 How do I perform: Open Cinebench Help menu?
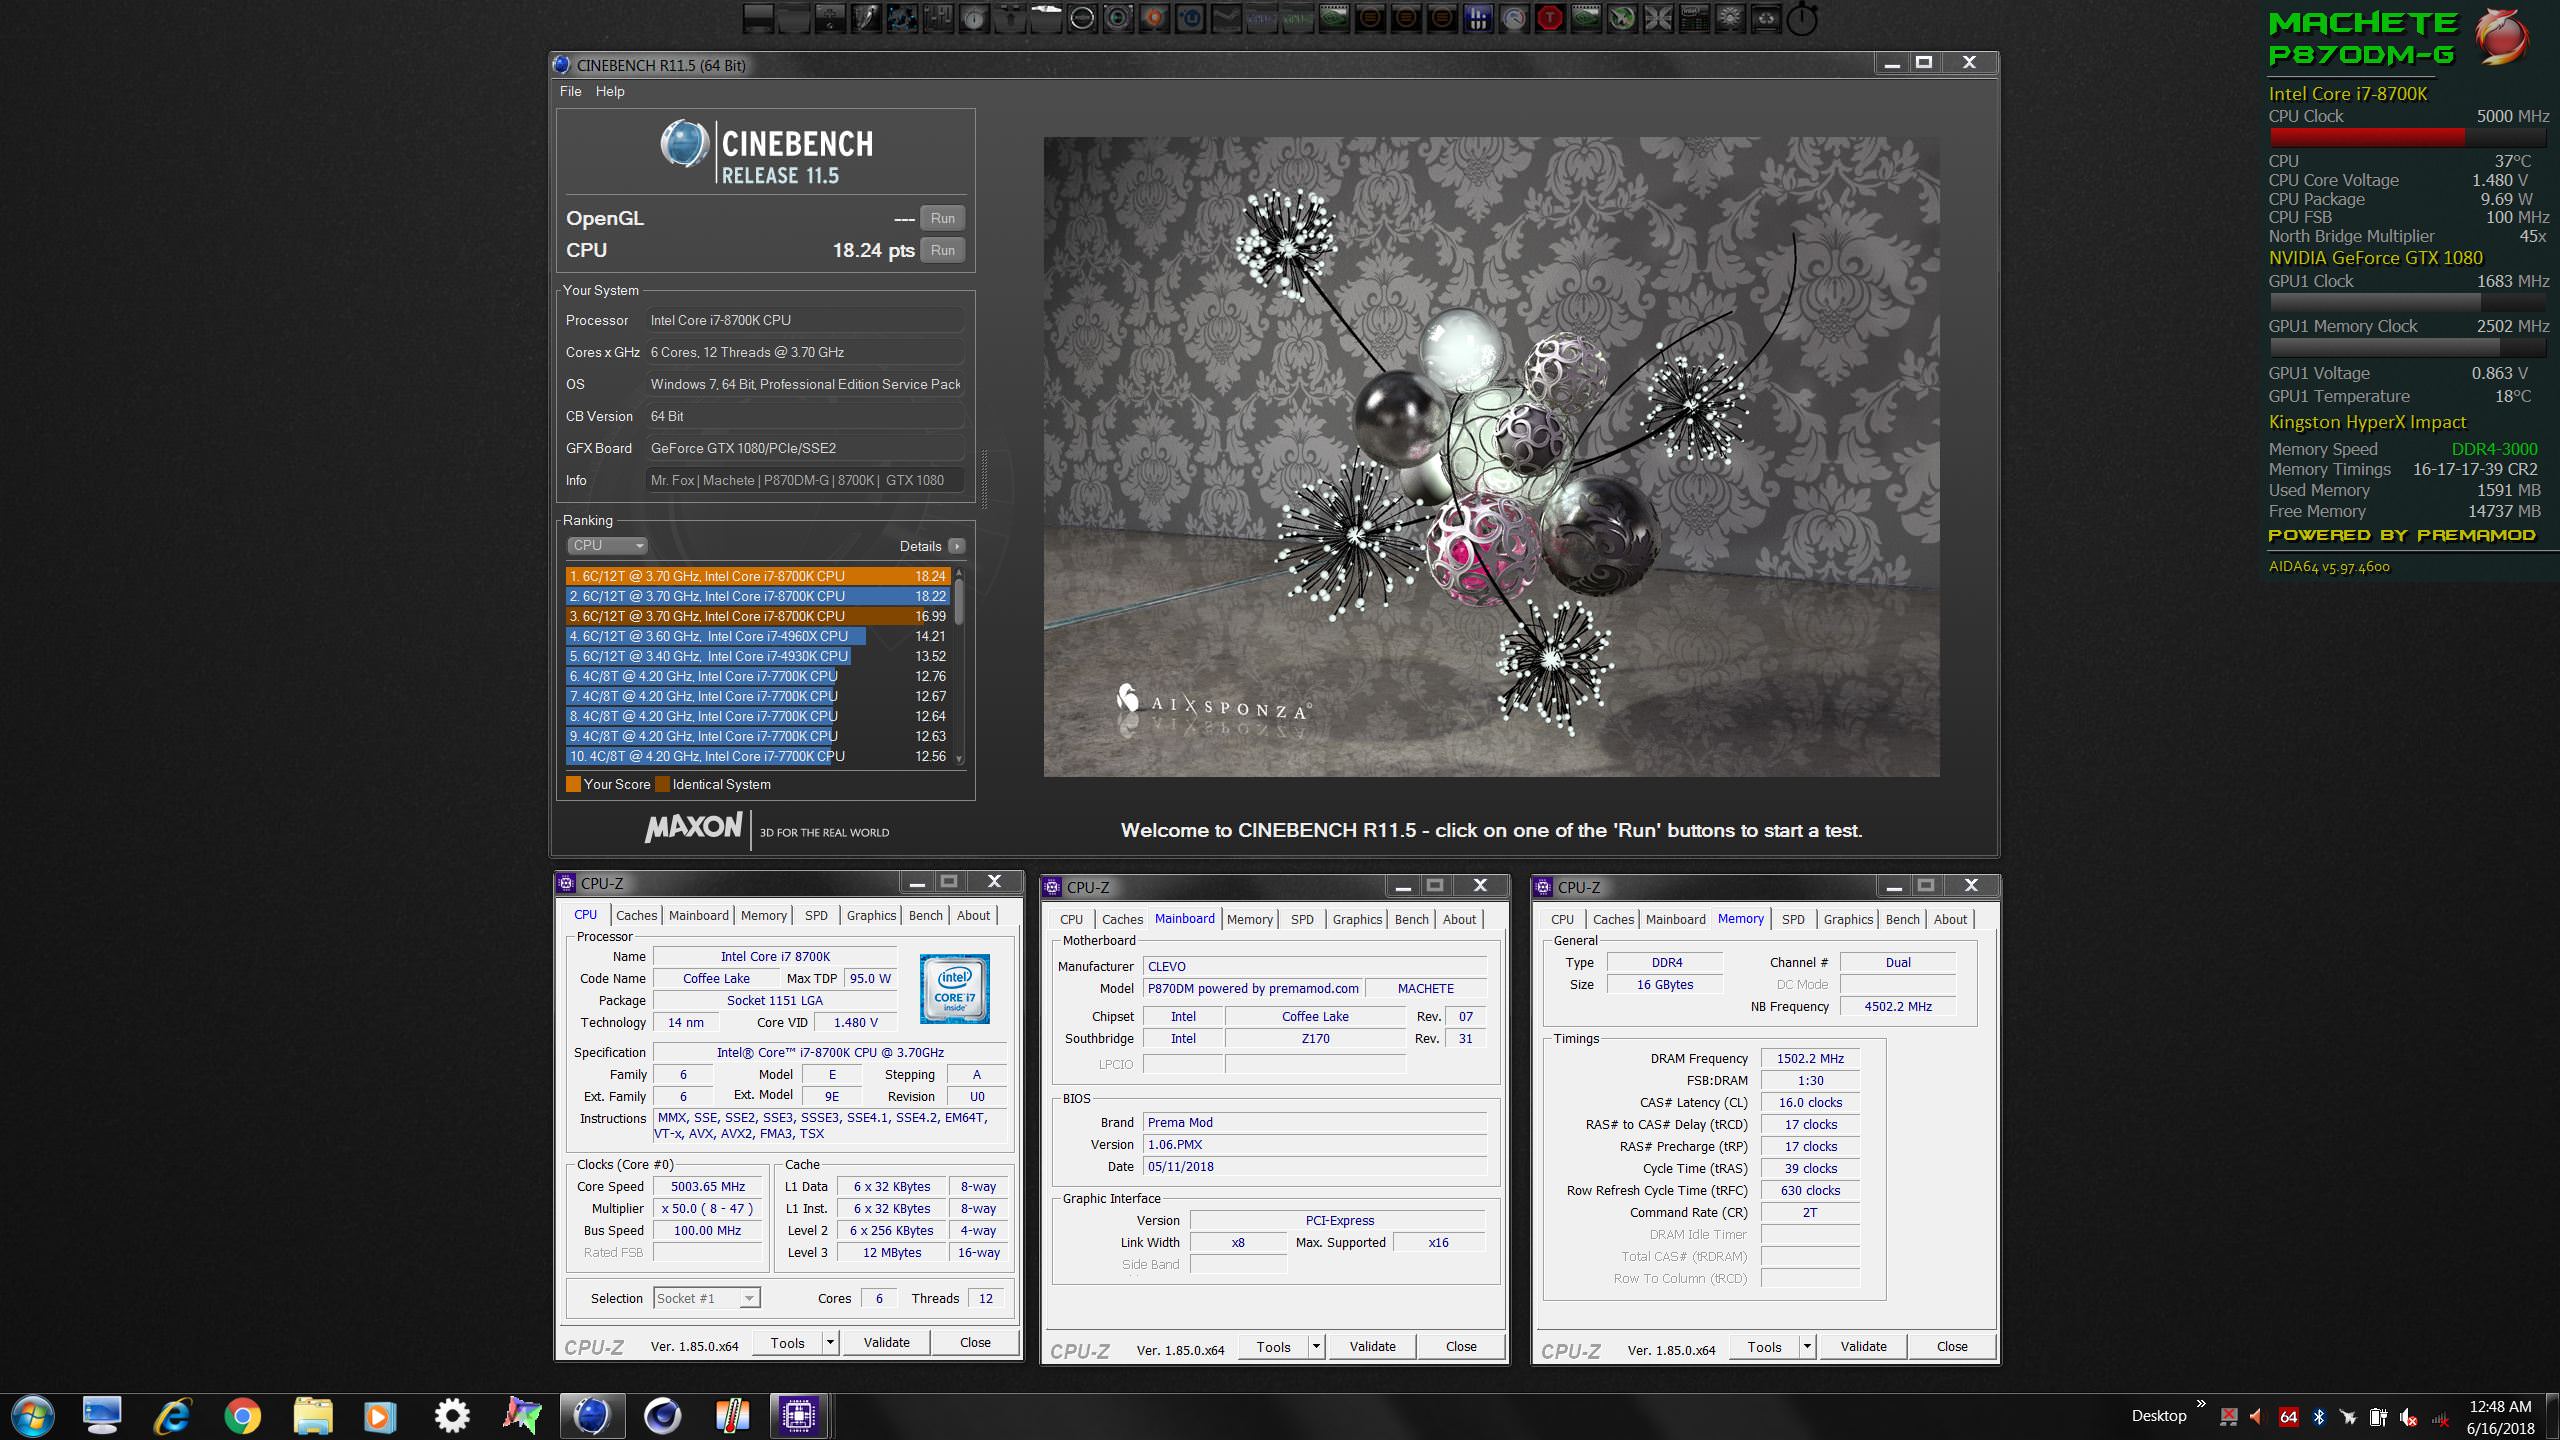click(x=610, y=91)
